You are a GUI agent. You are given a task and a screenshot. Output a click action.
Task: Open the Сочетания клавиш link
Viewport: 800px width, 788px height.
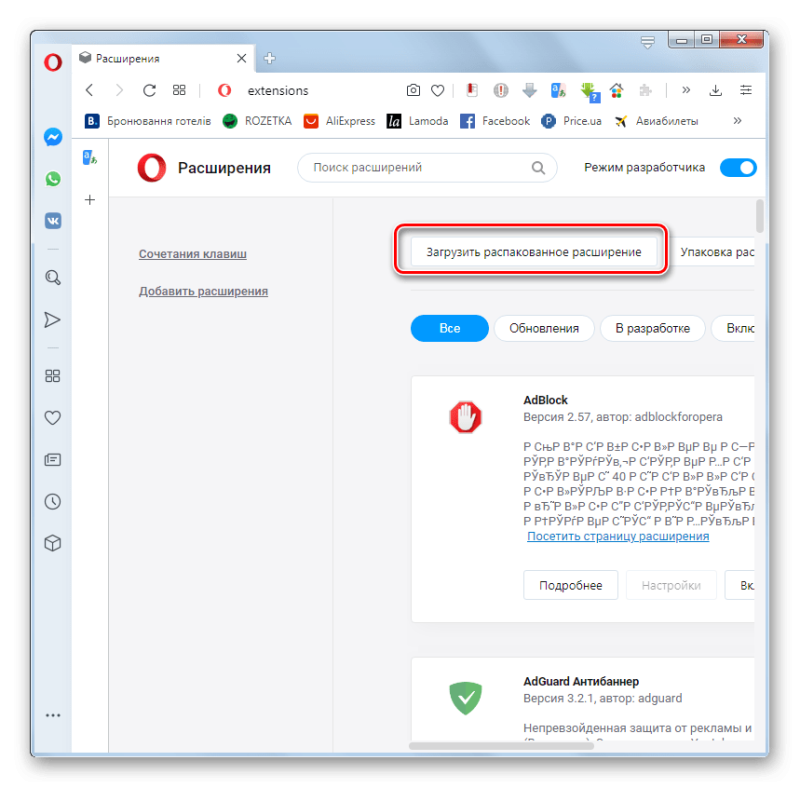click(192, 254)
